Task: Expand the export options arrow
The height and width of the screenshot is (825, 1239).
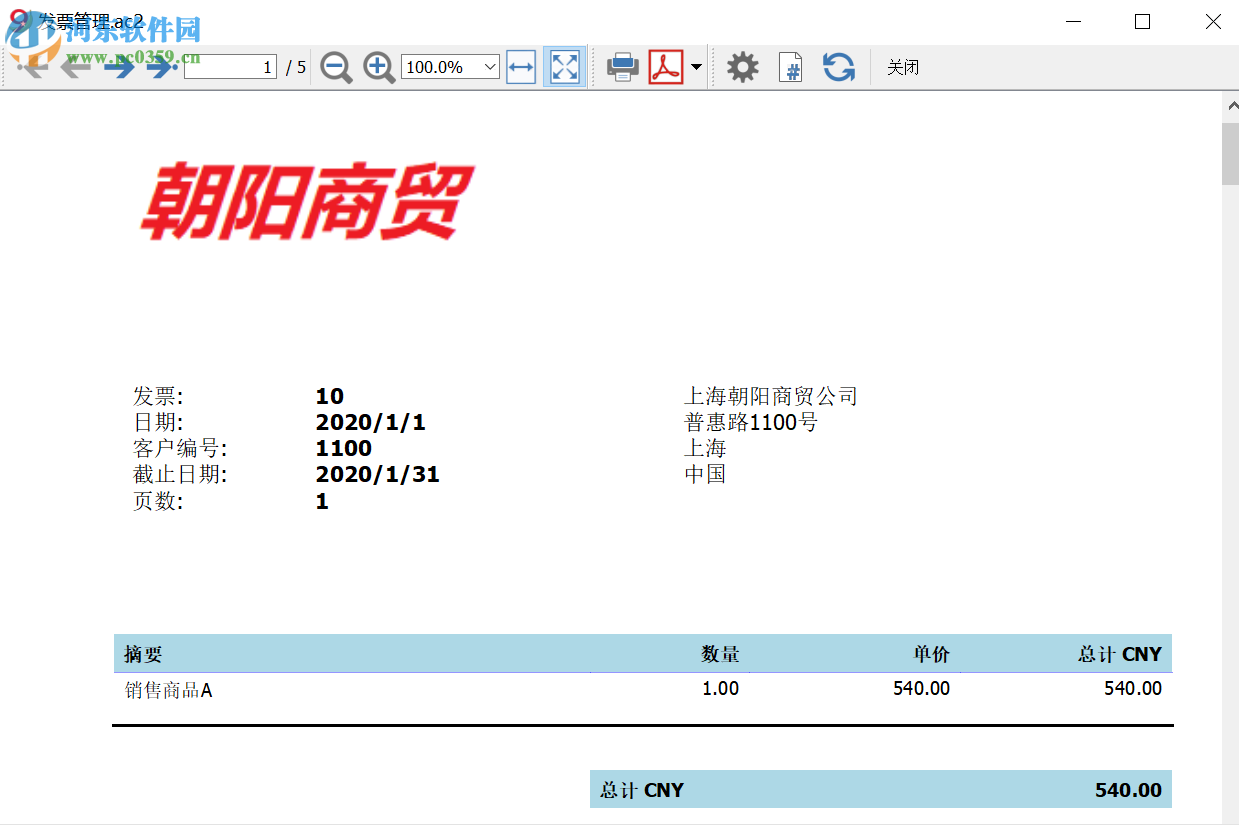Action: click(696, 67)
